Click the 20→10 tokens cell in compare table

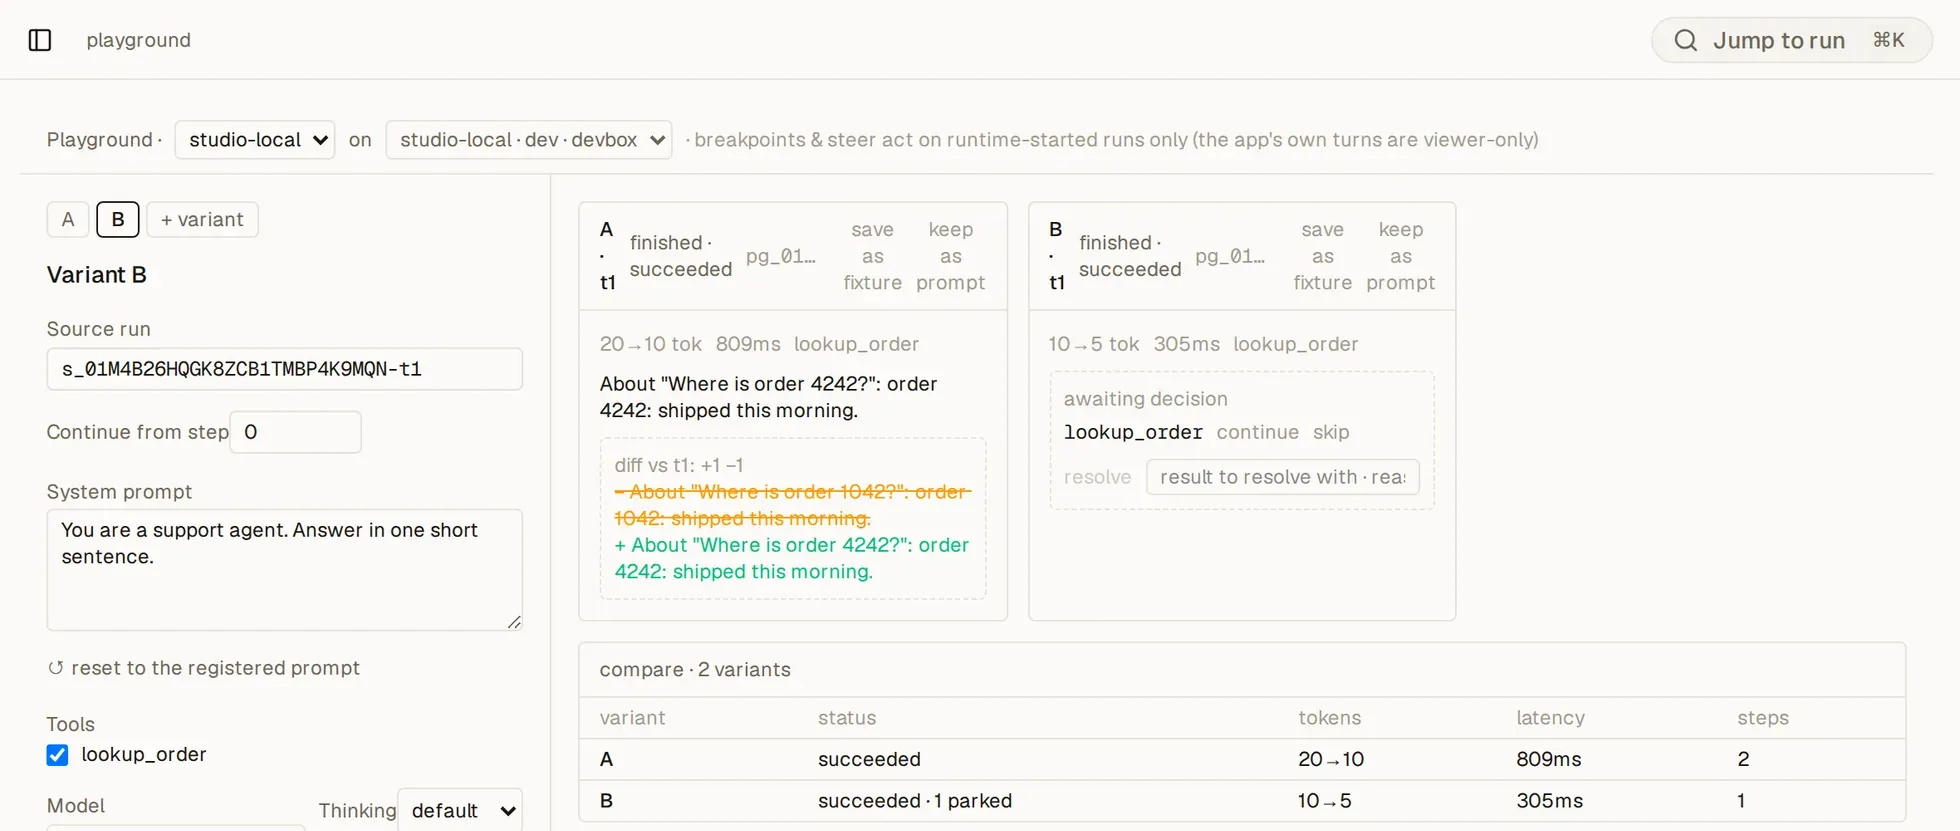pyautogui.click(x=1331, y=759)
